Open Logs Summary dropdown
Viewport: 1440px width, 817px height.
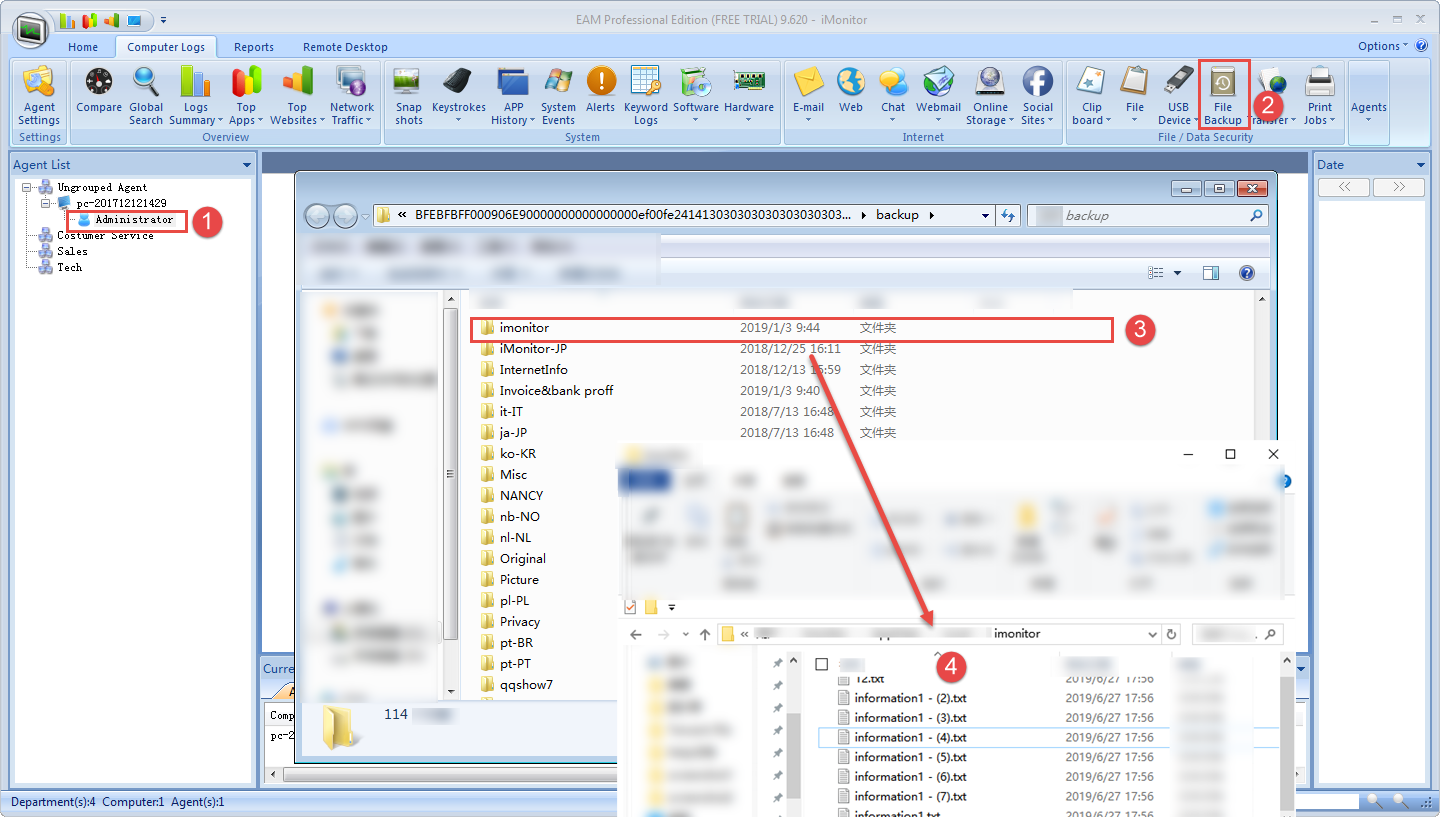(x=195, y=97)
